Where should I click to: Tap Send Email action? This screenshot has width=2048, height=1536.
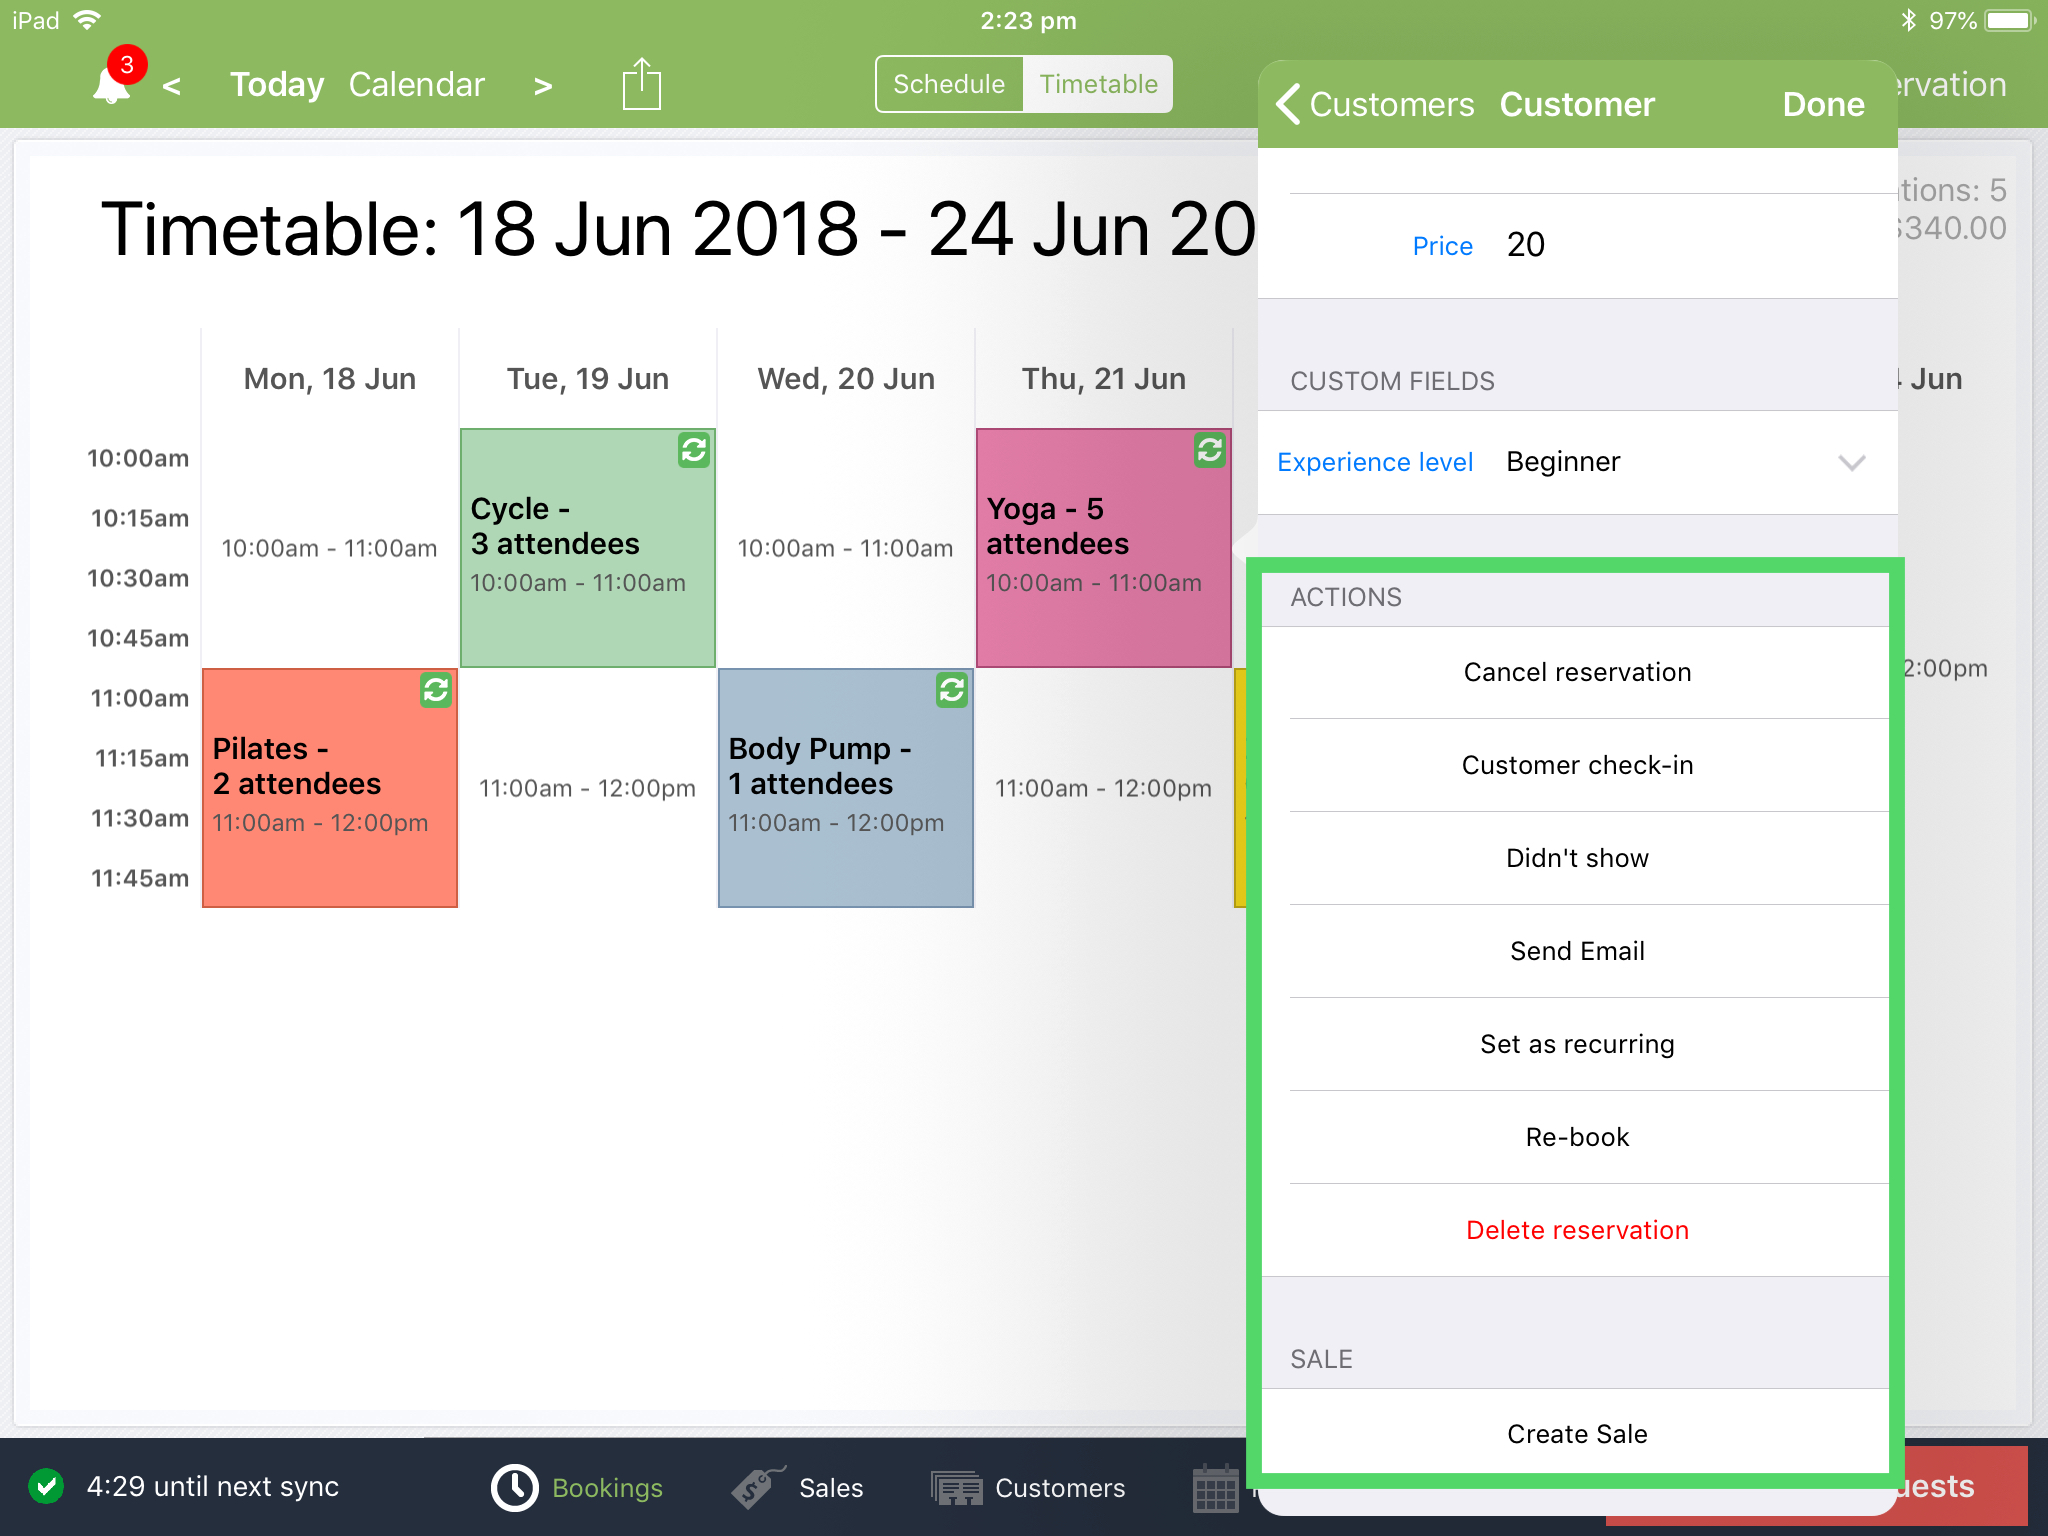(x=1578, y=951)
